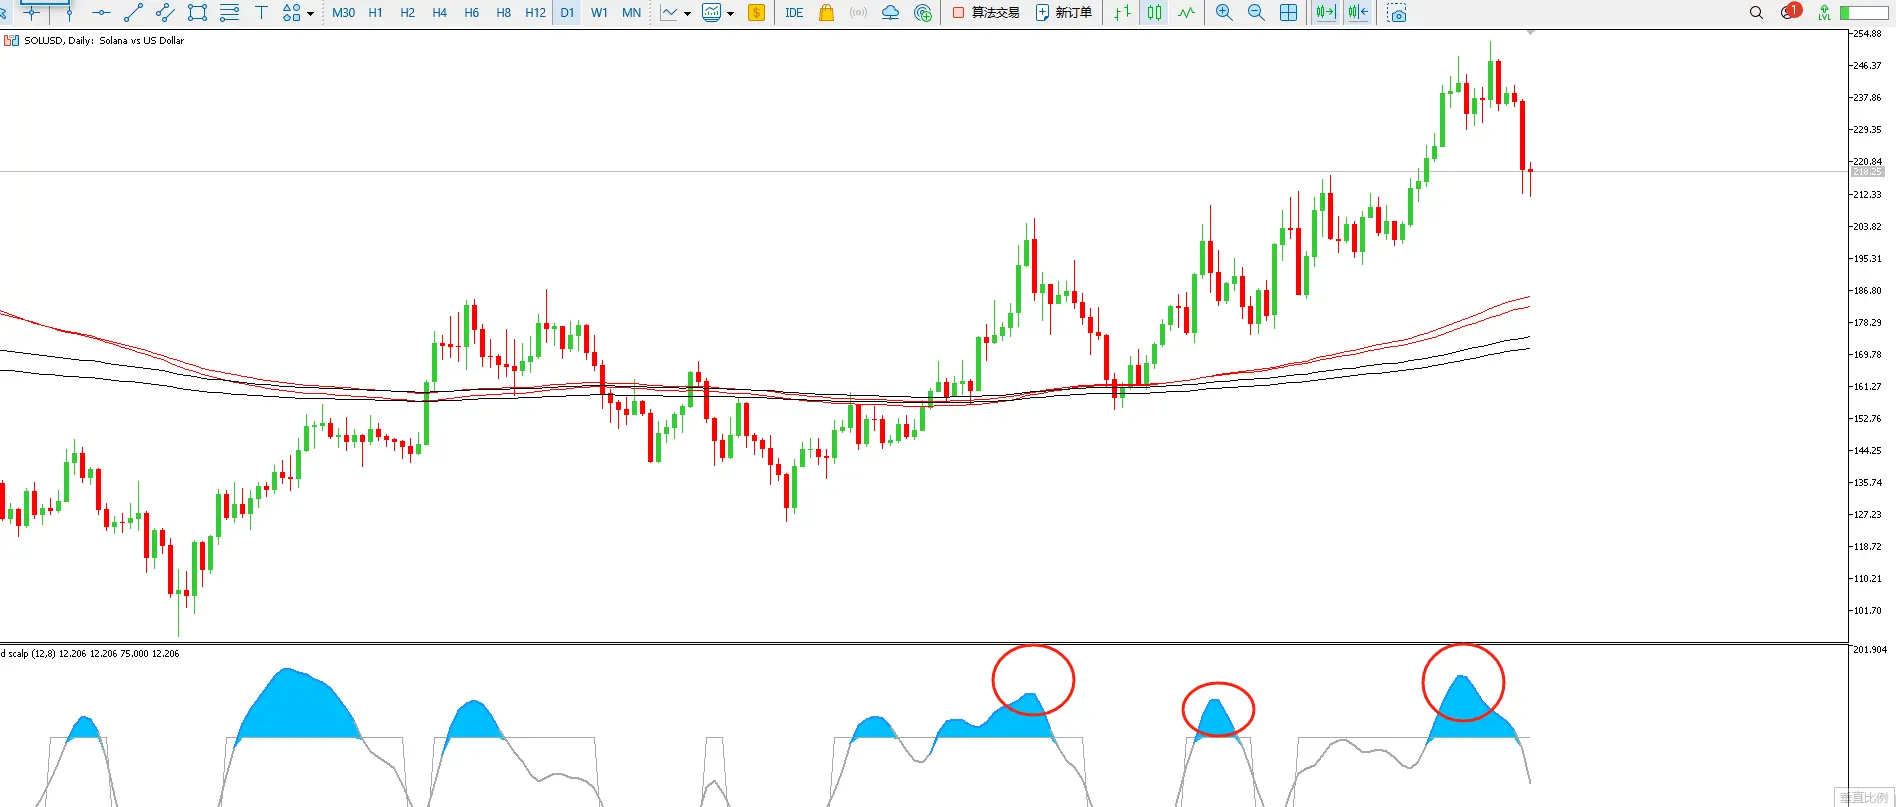Click the signals broadcast icon
Viewport: 1896px width, 807px height.
click(x=858, y=13)
